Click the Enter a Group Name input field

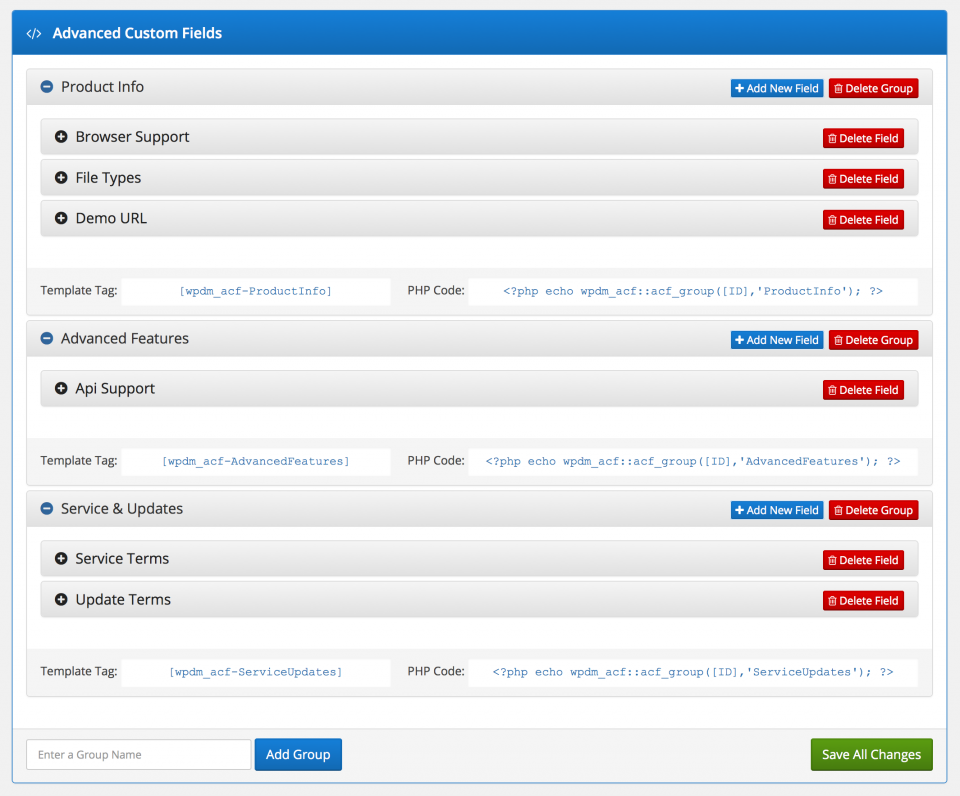tap(138, 754)
